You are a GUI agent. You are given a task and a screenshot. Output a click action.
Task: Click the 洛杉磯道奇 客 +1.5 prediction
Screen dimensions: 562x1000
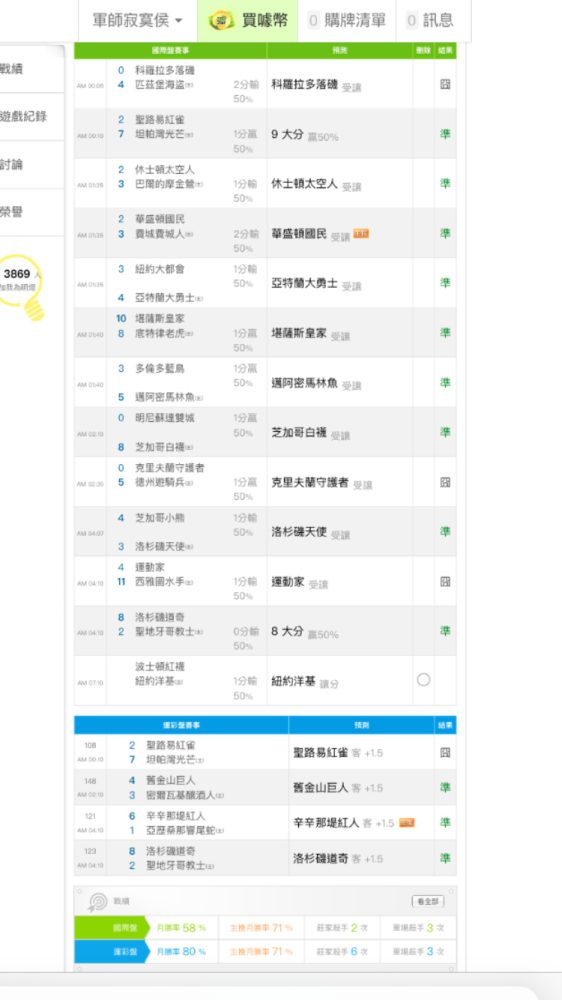pyautogui.click(x=338, y=859)
